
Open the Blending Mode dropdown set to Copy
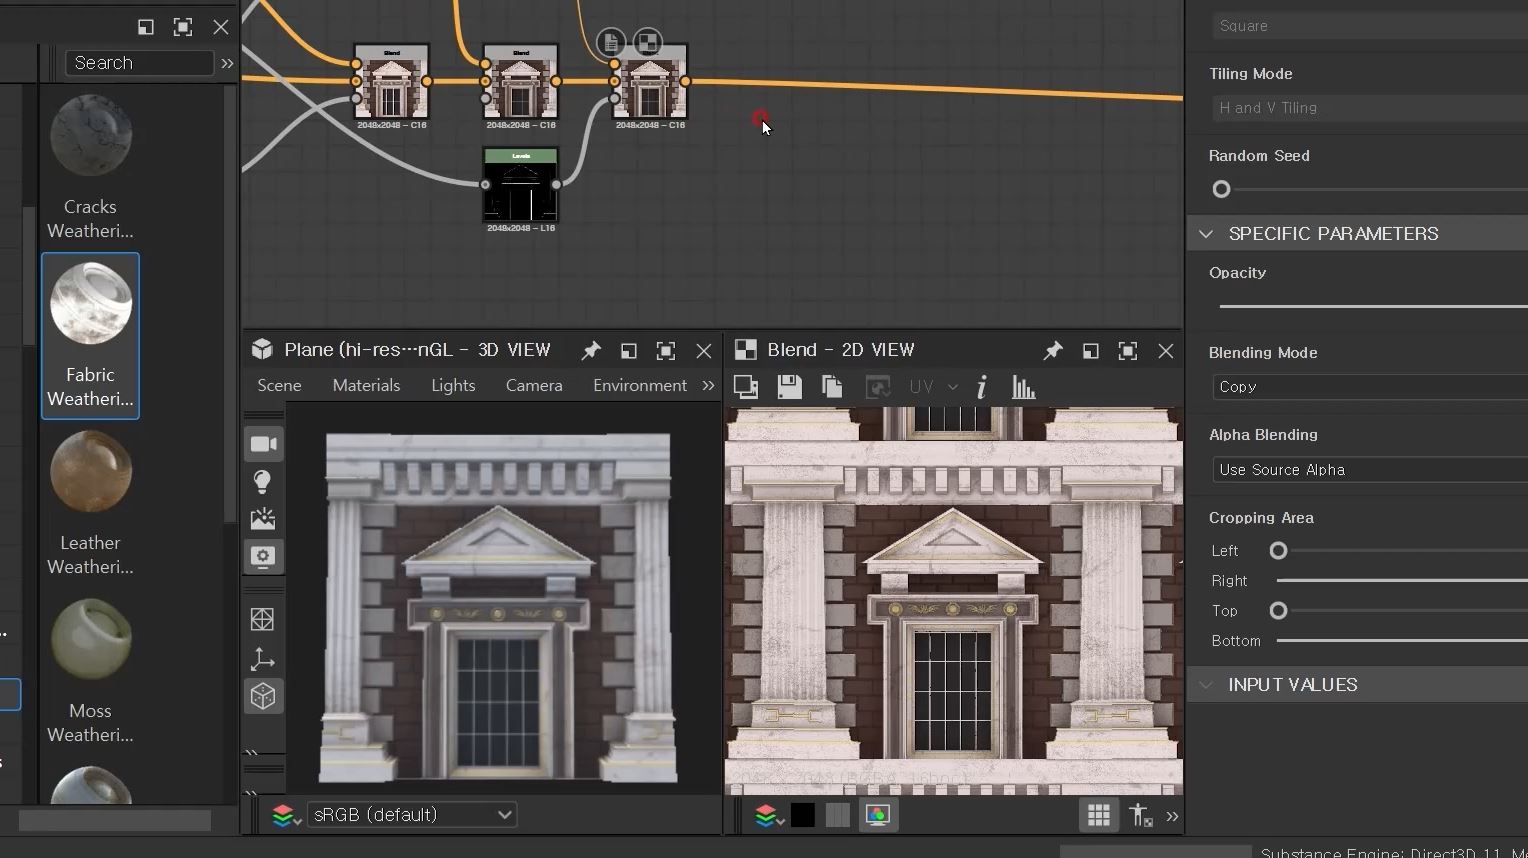tap(1368, 387)
